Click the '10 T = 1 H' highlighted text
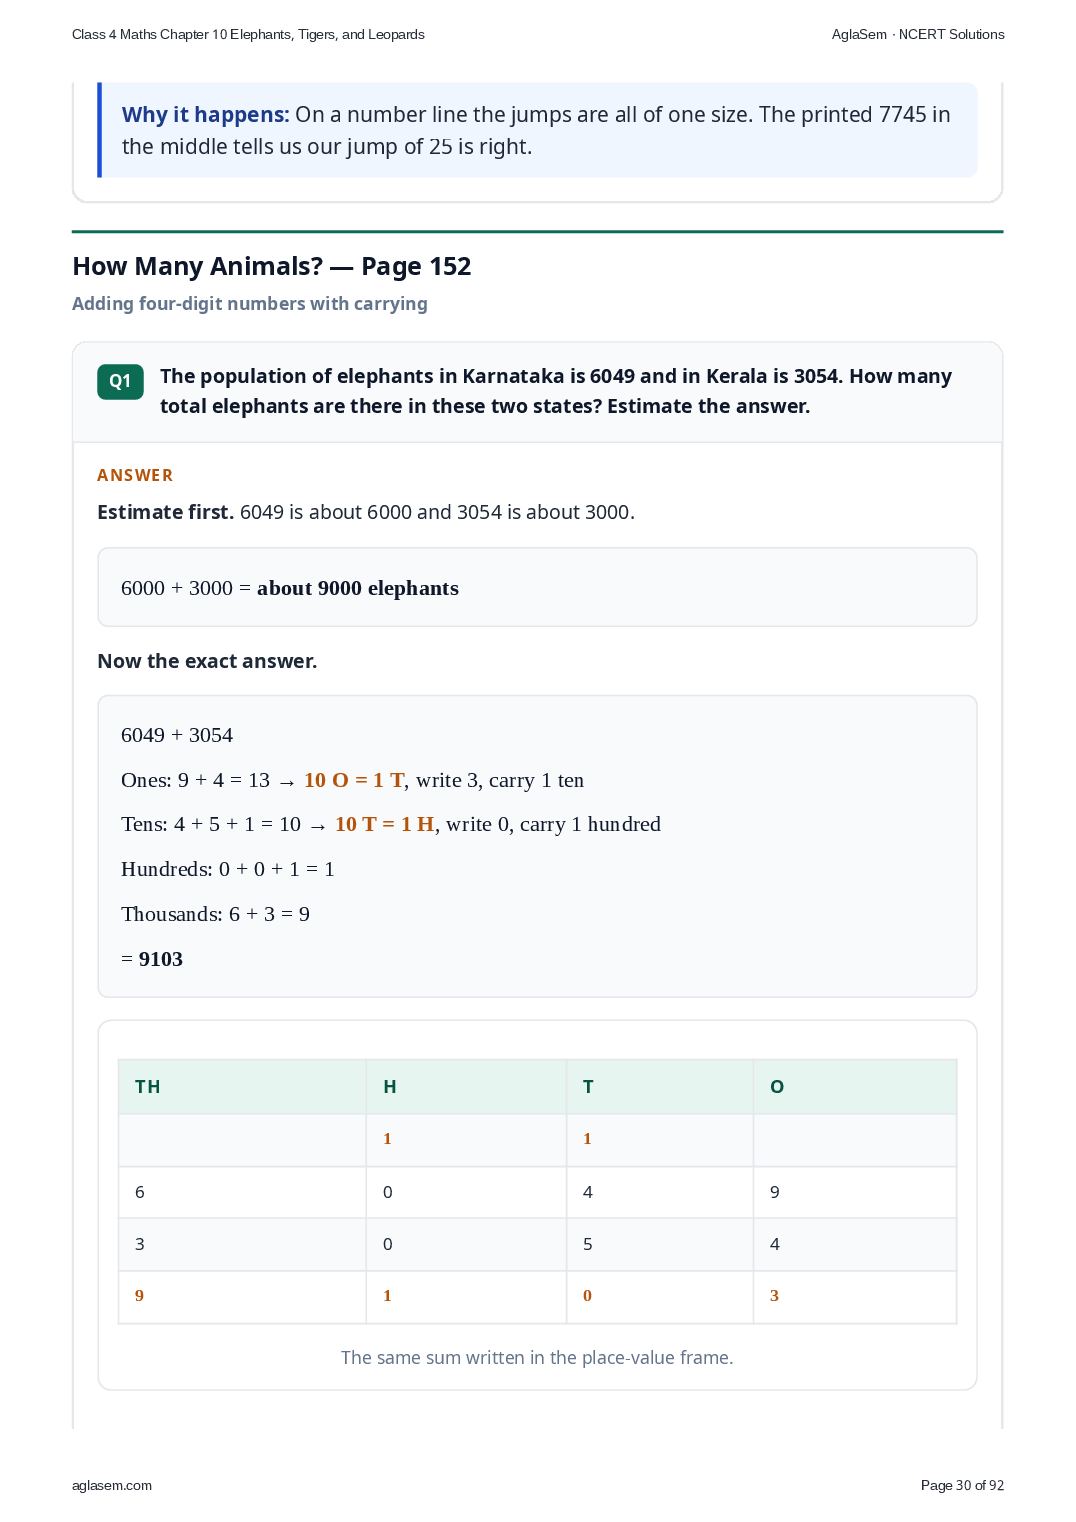Viewport: 1076px width, 1522px height. tap(385, 824)
